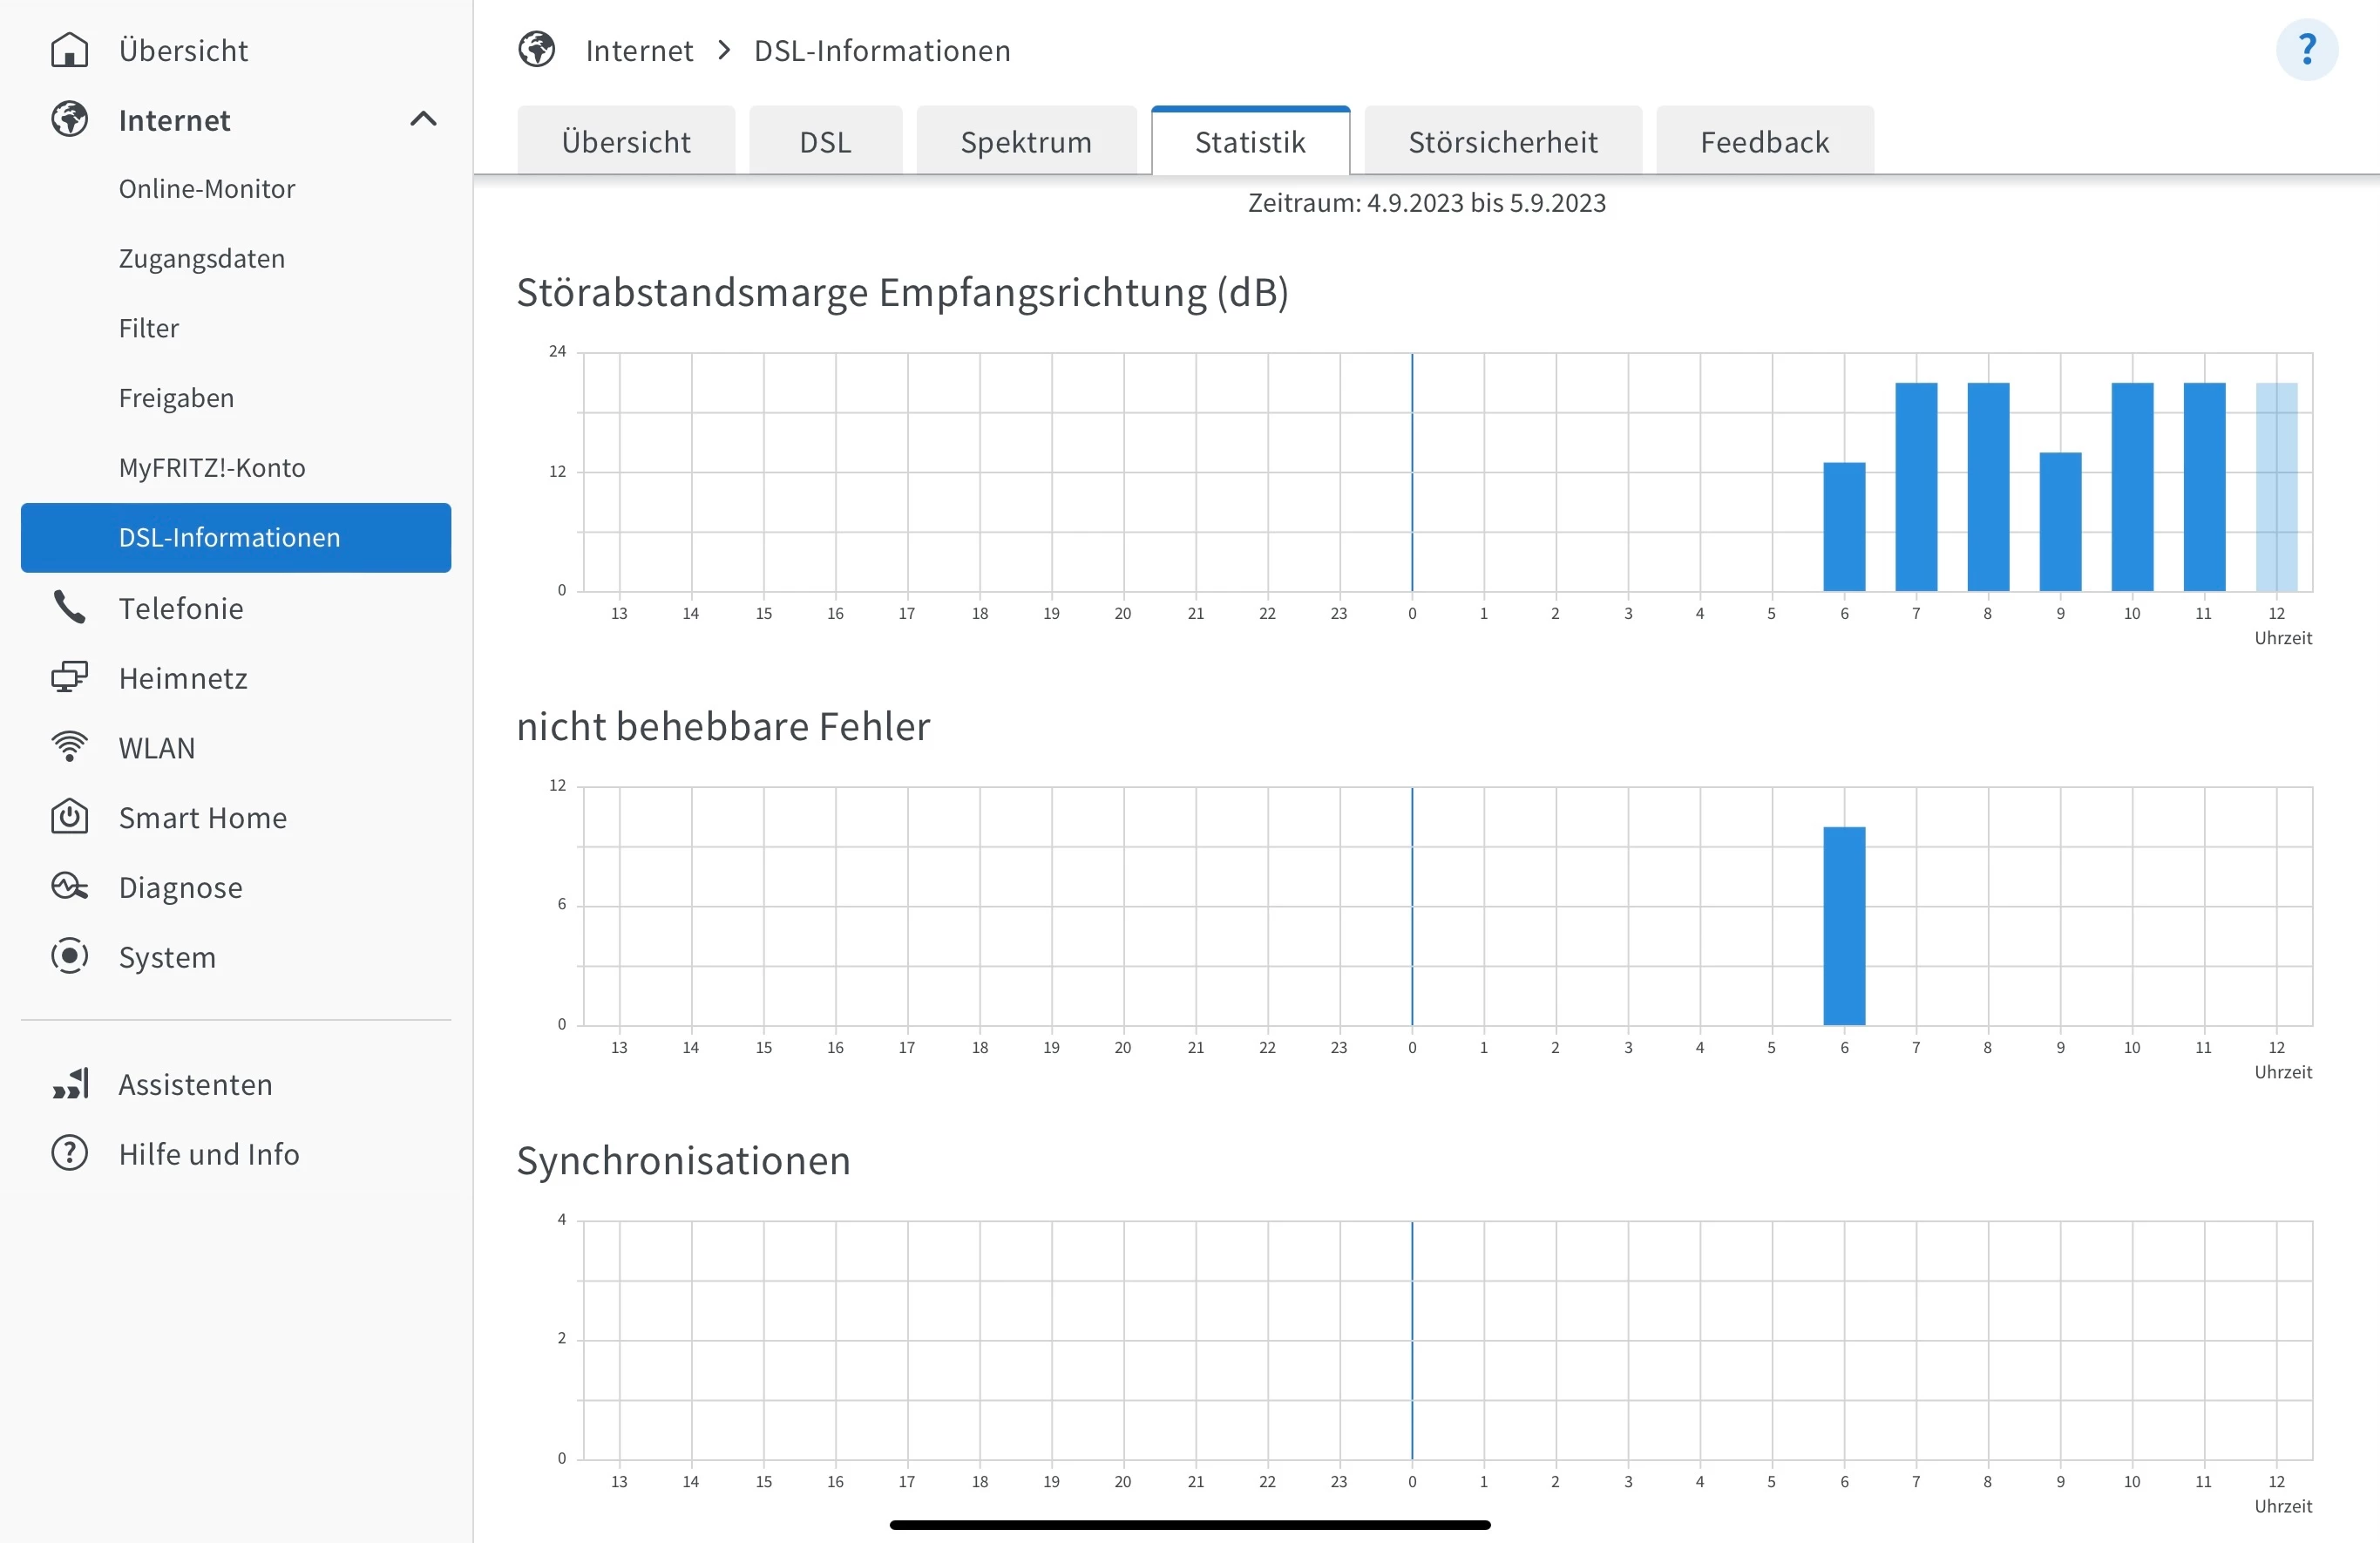2380x1543 pixels.
Task: Open Online-Monitor submenu item
Action: tap(207, 189)
